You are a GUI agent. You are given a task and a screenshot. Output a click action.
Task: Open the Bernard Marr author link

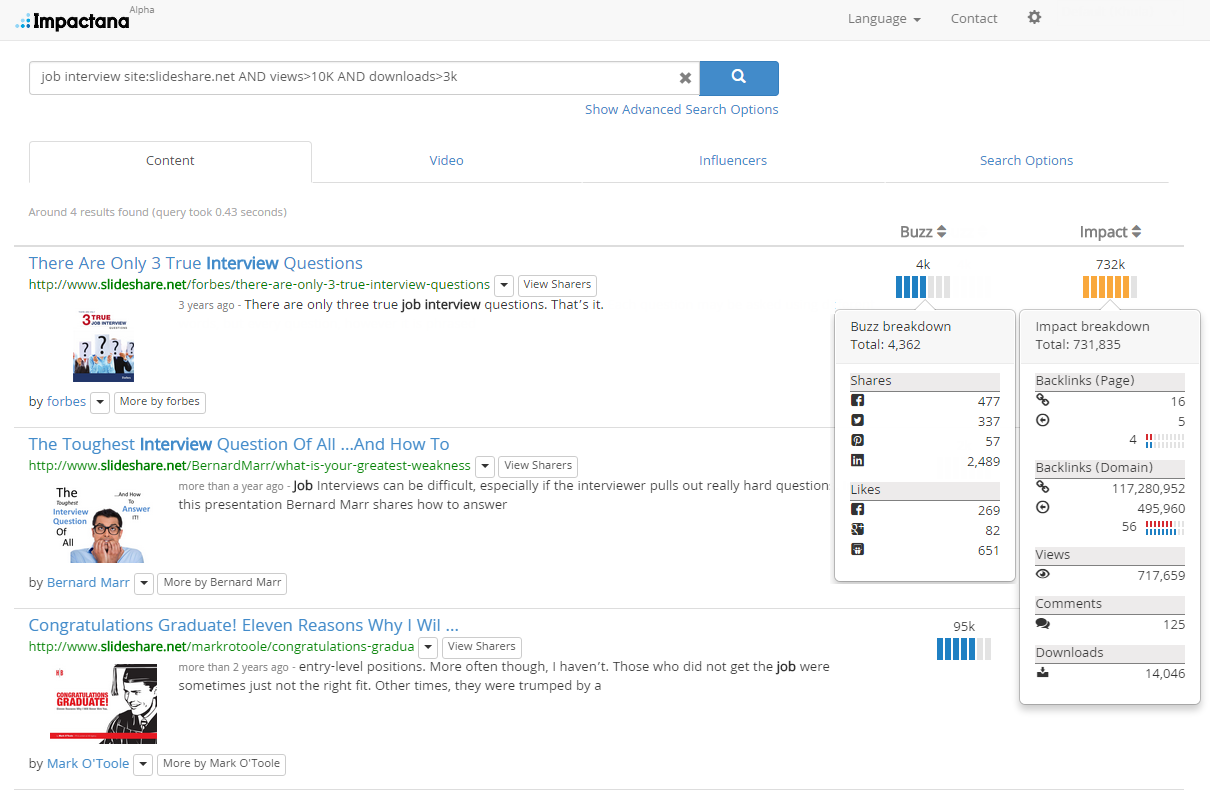(88, 583)
